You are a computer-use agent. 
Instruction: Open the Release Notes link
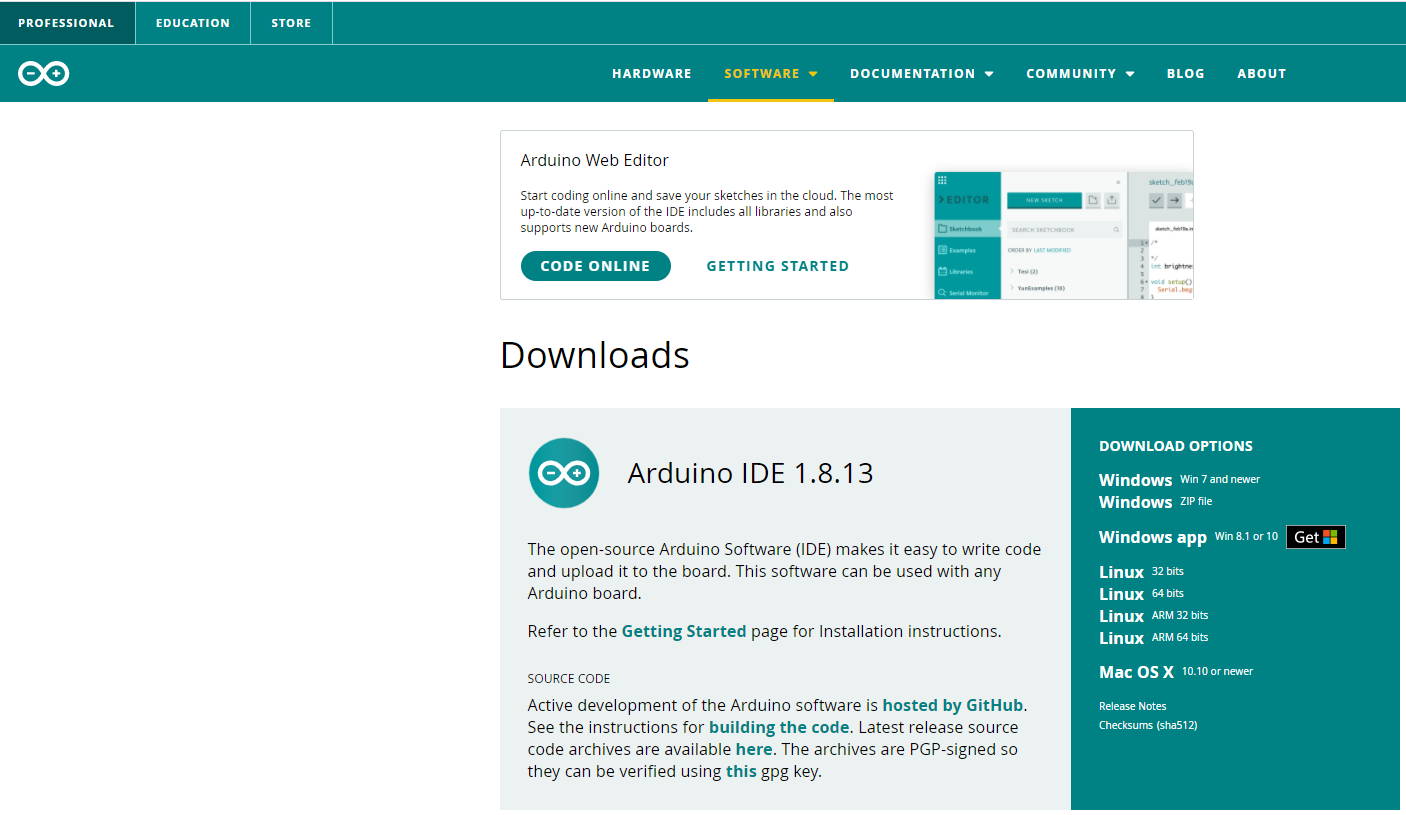(x=1133, y=706)
